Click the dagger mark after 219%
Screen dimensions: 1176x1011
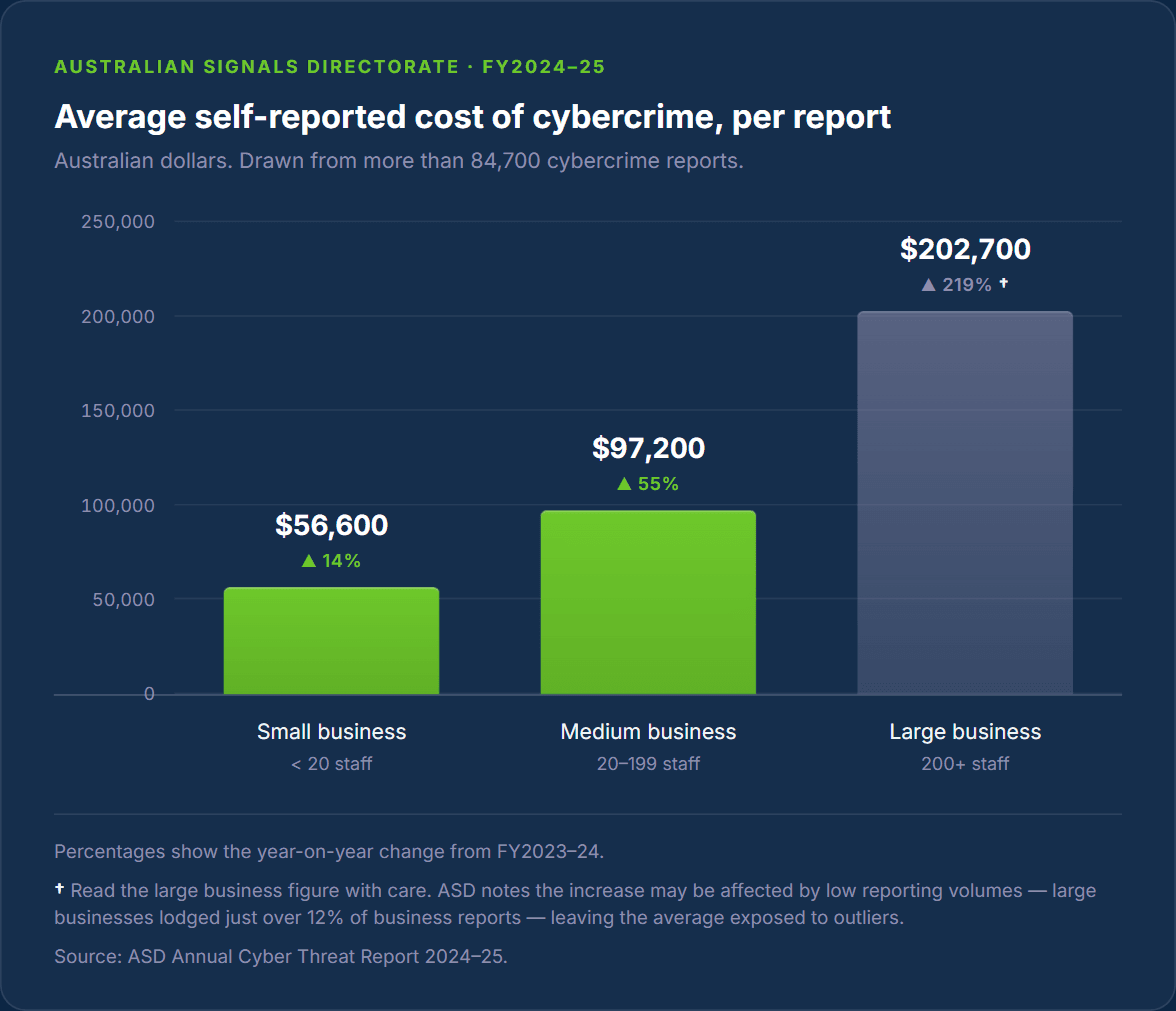tap(1004, 283)
